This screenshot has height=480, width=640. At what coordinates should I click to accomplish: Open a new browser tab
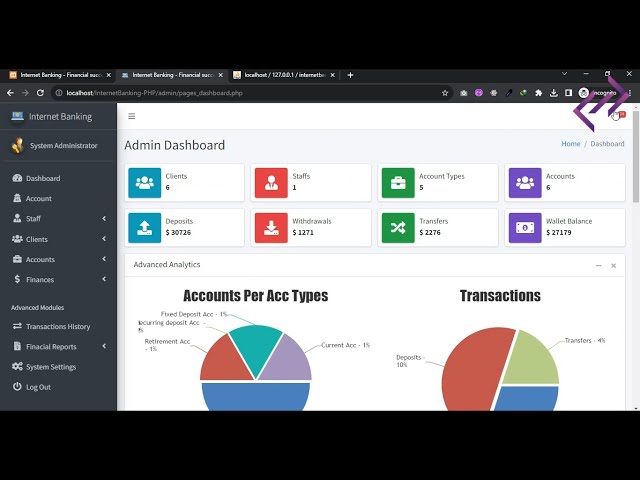coord(350,75)
